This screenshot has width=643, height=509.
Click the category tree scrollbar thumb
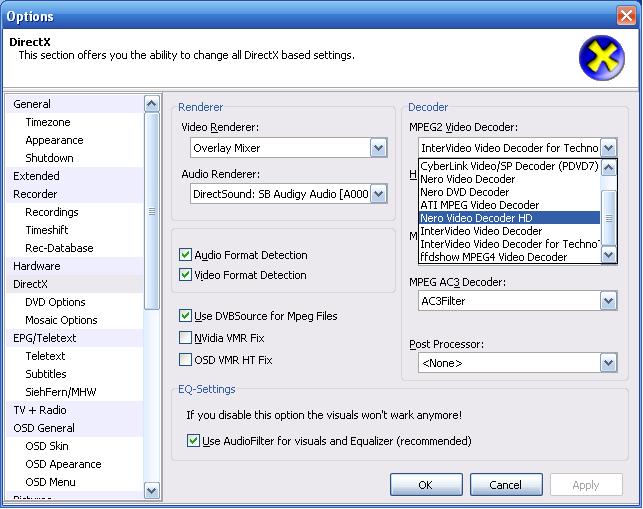(x=152, y=211)
